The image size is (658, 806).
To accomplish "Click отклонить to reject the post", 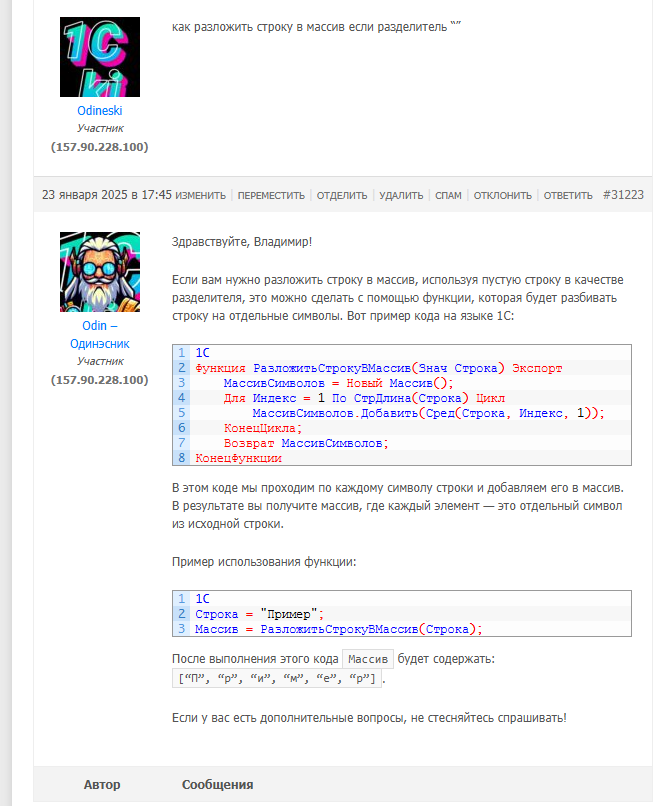I will tap(502, 195).
